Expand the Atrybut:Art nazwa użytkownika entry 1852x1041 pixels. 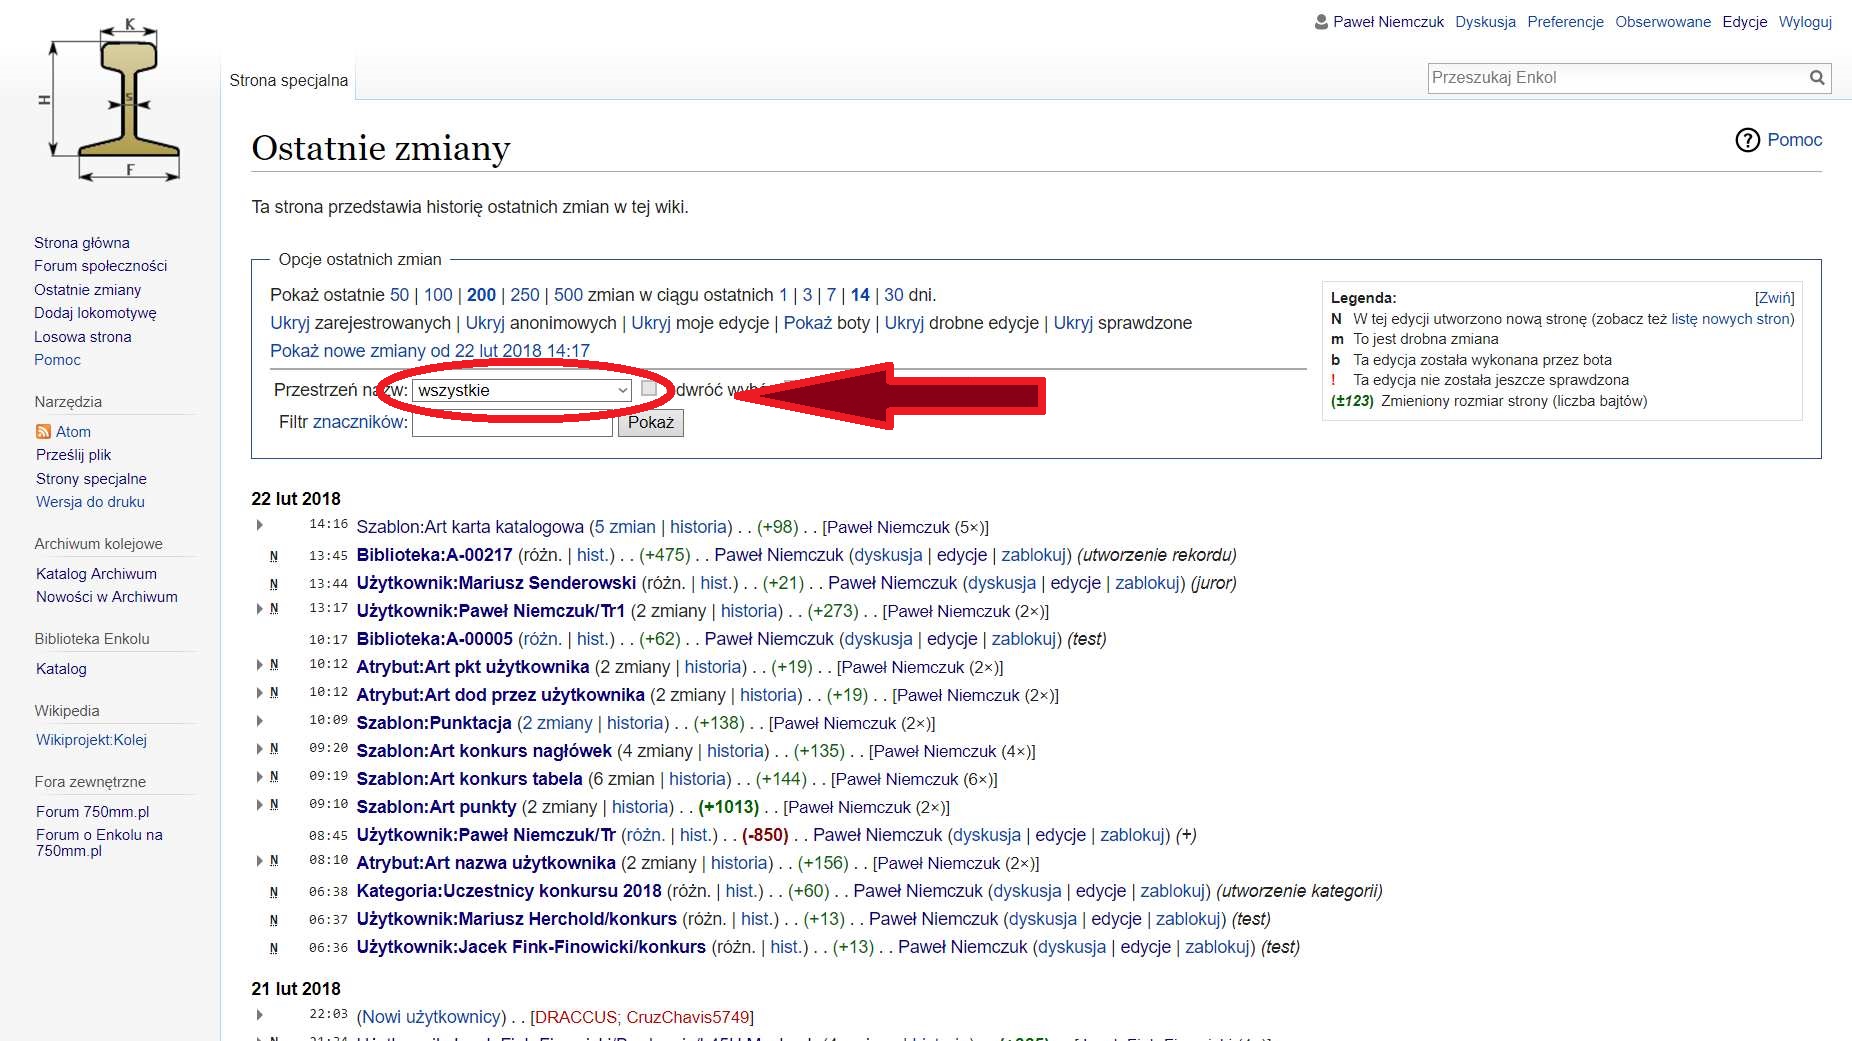click(260, 861)
